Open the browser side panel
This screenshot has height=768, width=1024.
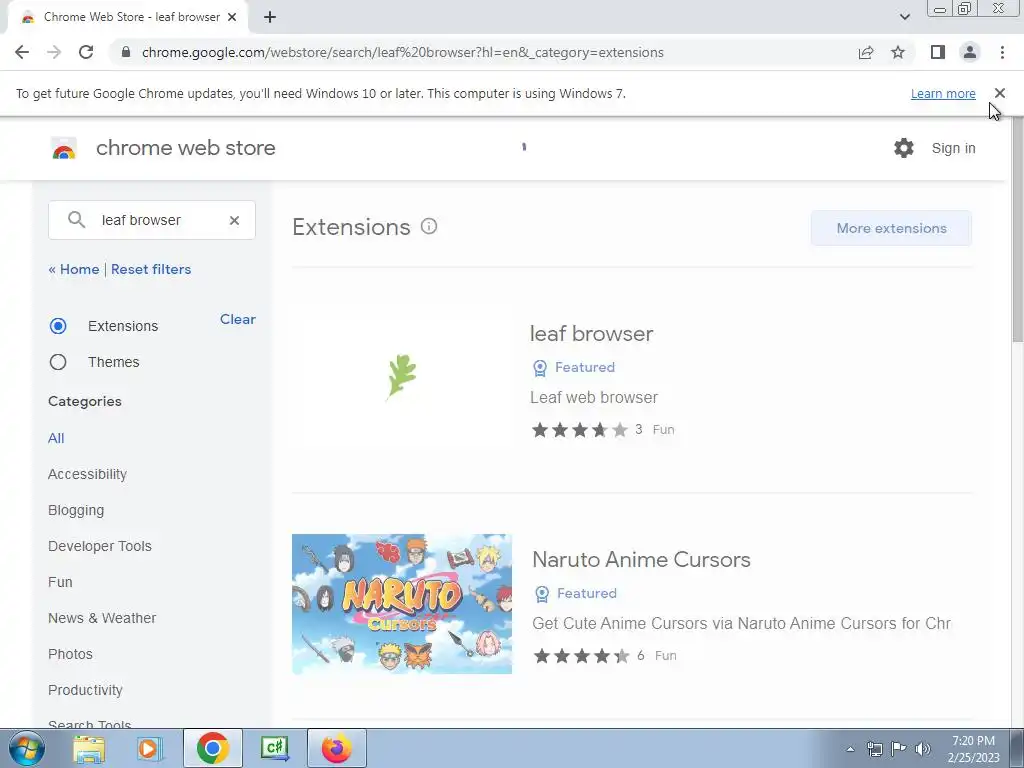pos(938,52)
